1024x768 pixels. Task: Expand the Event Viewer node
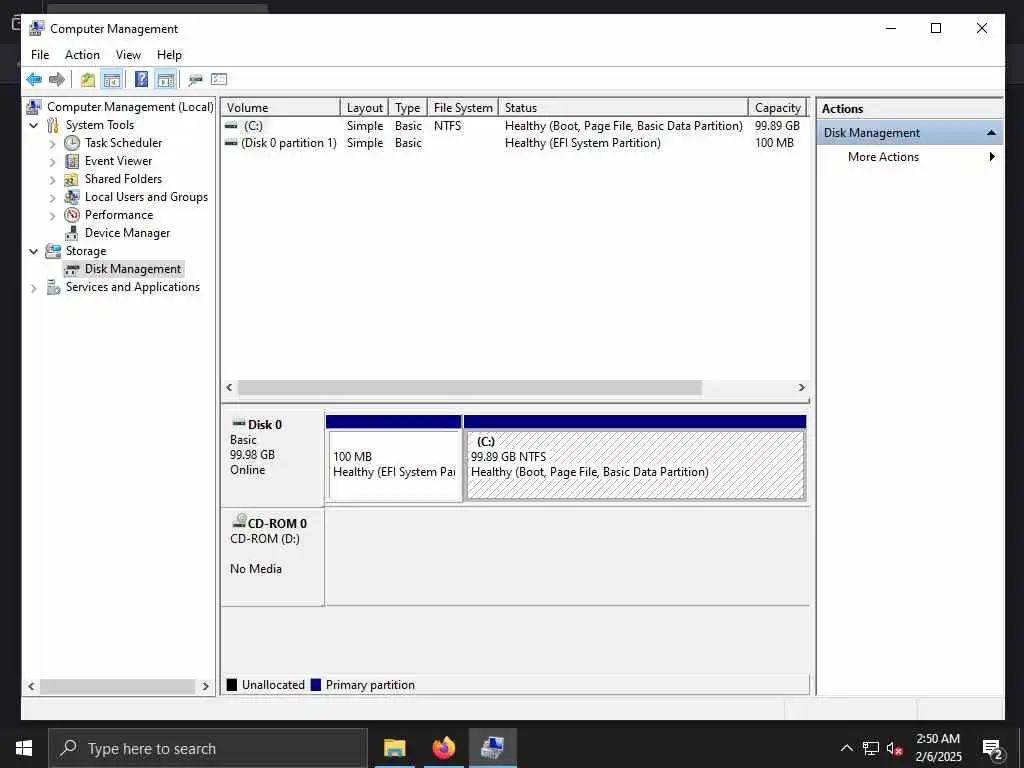coord(53,161)
